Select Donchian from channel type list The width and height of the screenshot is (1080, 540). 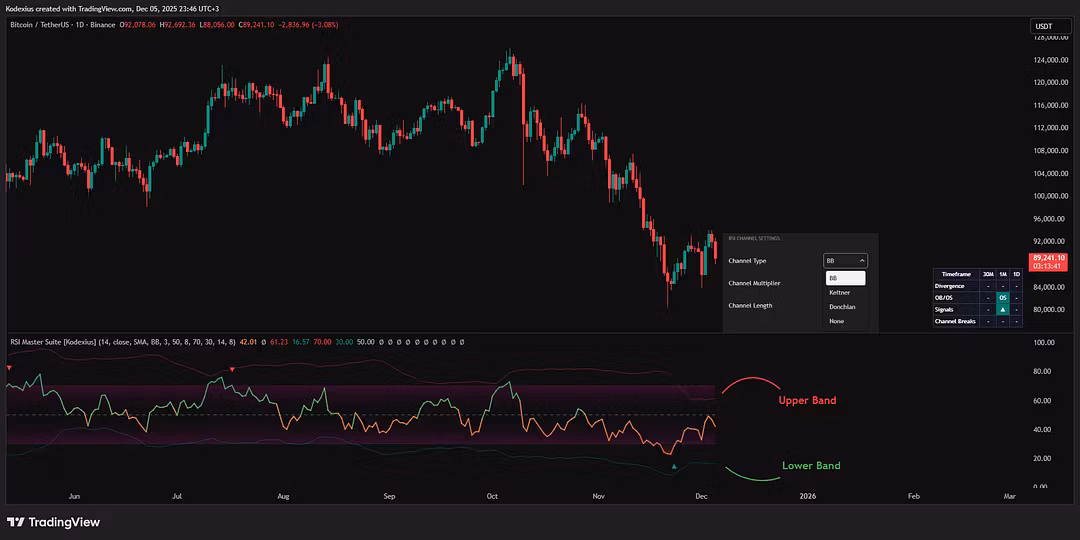coord(842,307)
